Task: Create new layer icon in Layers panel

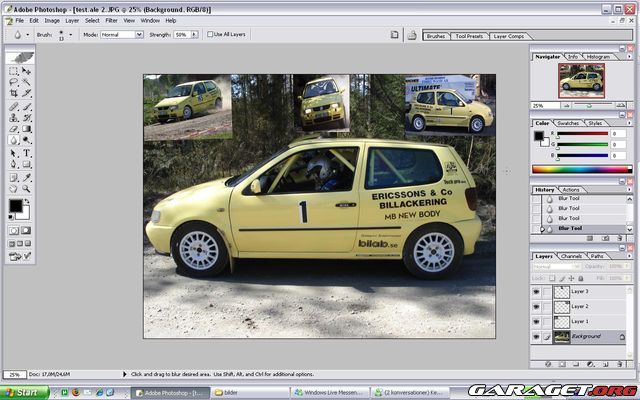Action: (606, 364)
